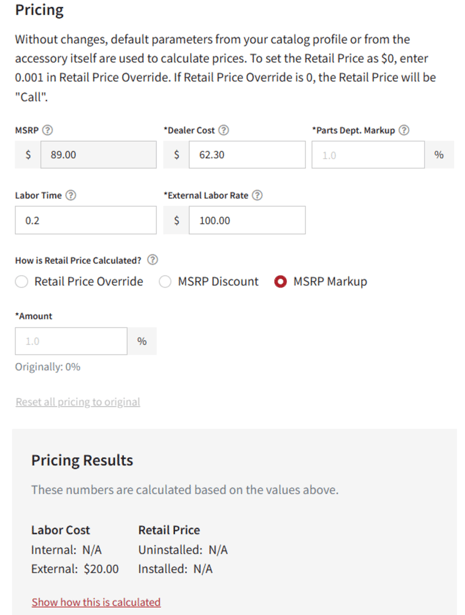465x615 pixels.
Task: Click the Parts Dept. Markup percentage field
Action: click(x=368, y=155)
